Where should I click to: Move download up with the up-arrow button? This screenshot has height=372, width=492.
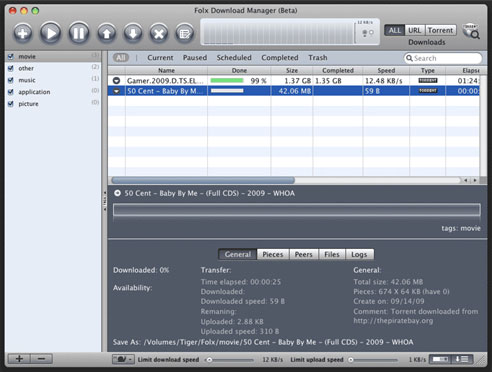[107, 33]
